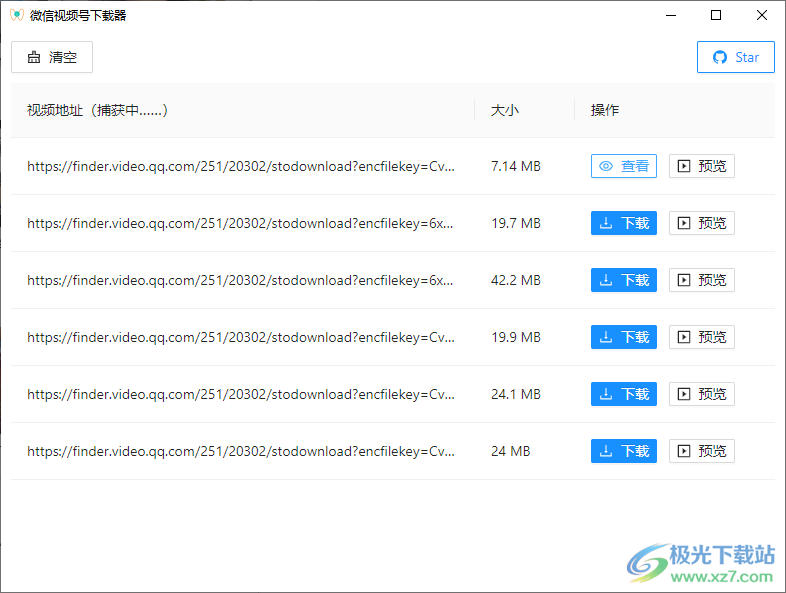Click the 24 MB size cell

pos(510,451)
